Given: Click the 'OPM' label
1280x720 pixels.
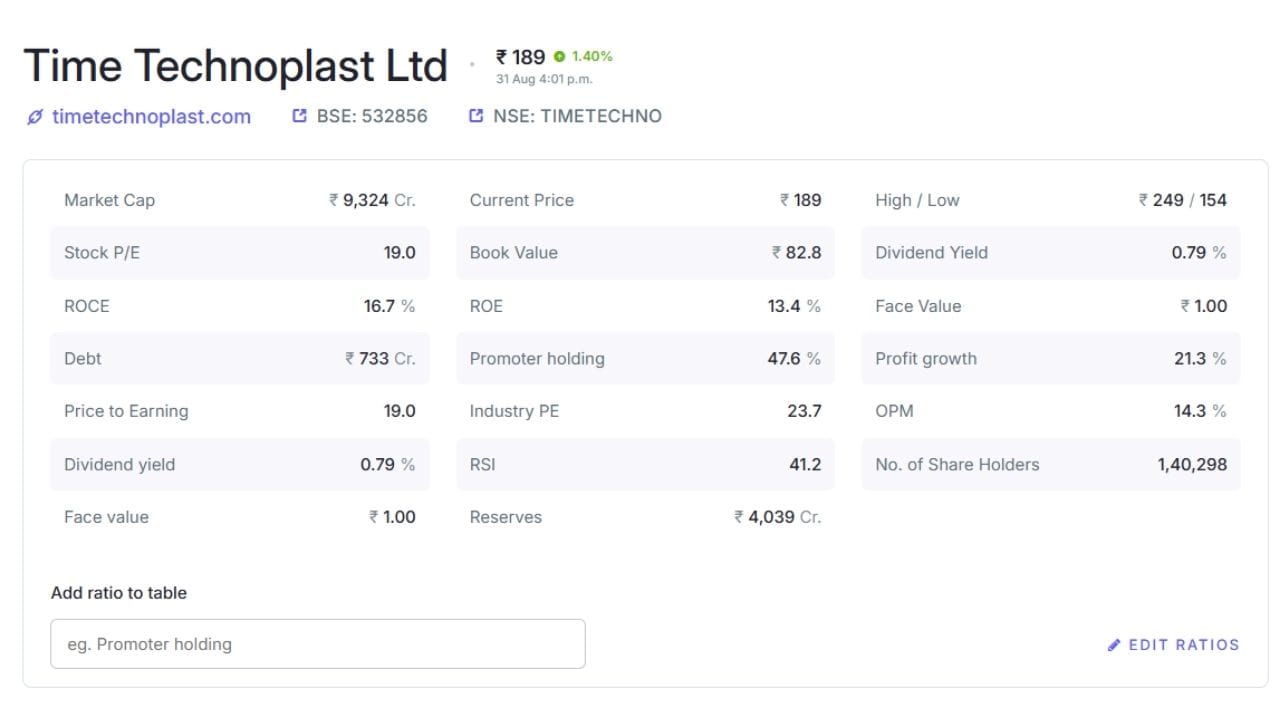Looking at the screenshot, I should pos(894,411).
